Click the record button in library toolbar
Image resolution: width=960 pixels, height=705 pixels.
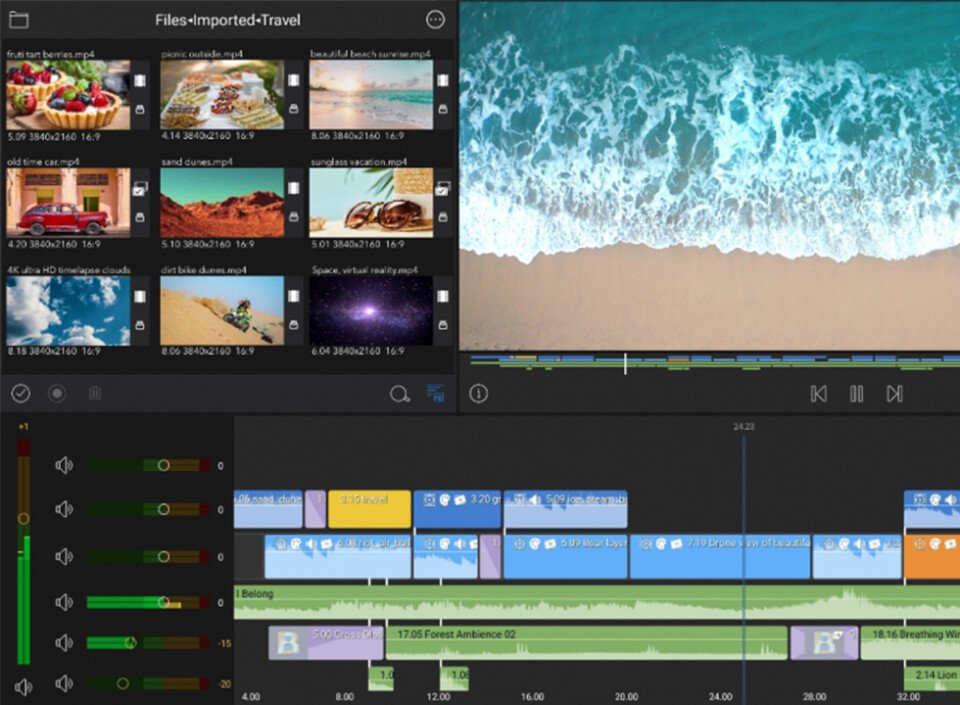click(x=57, y=393)
